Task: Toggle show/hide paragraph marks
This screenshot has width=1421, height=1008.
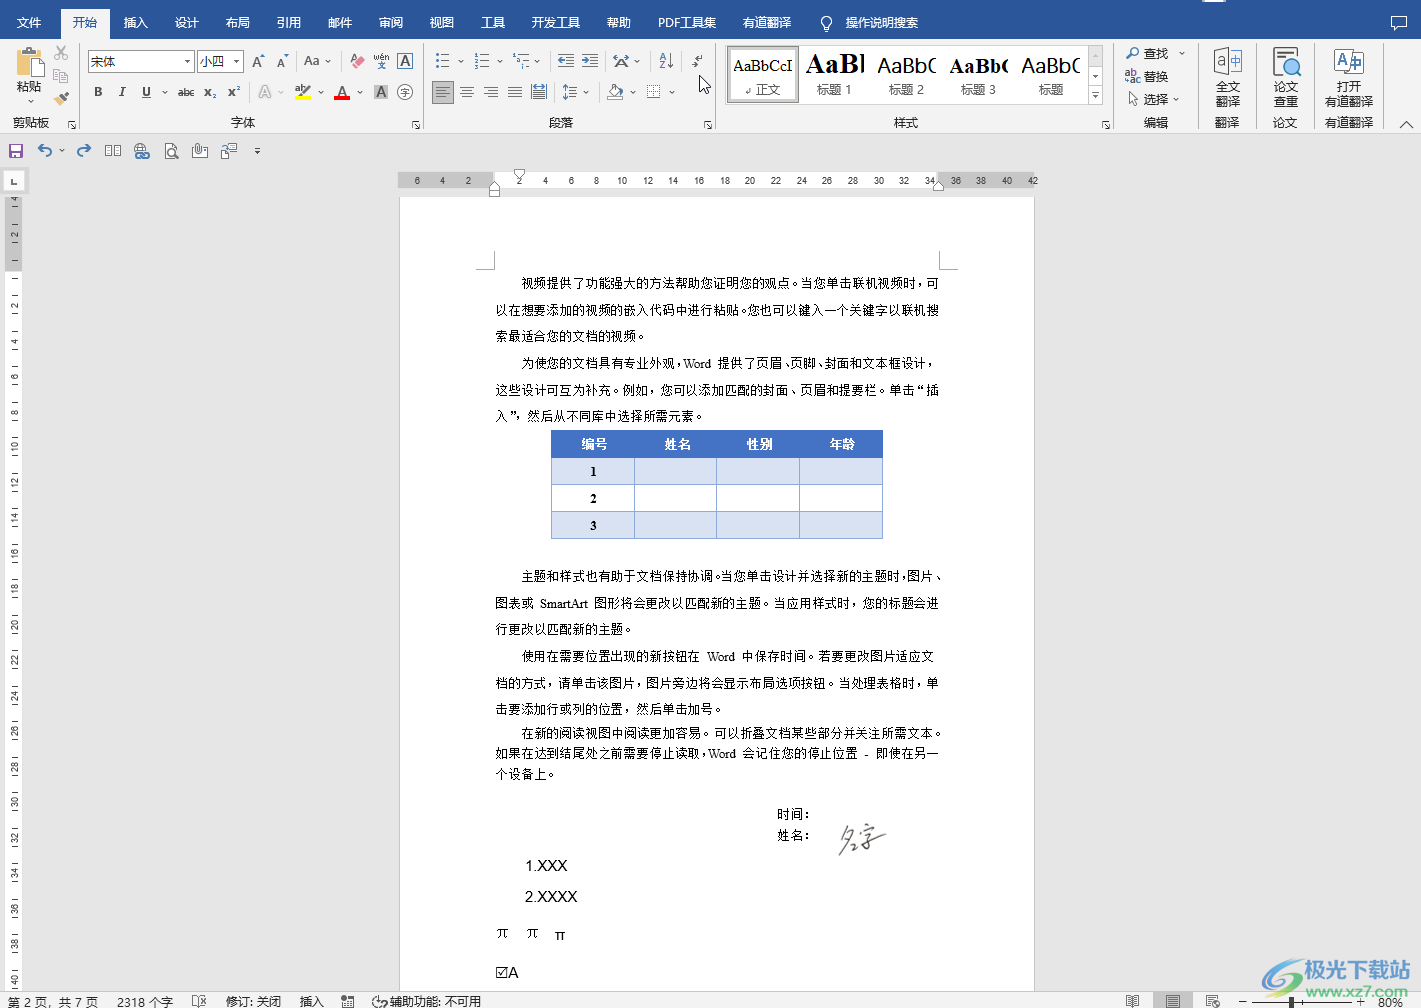Action: (697, 61)
